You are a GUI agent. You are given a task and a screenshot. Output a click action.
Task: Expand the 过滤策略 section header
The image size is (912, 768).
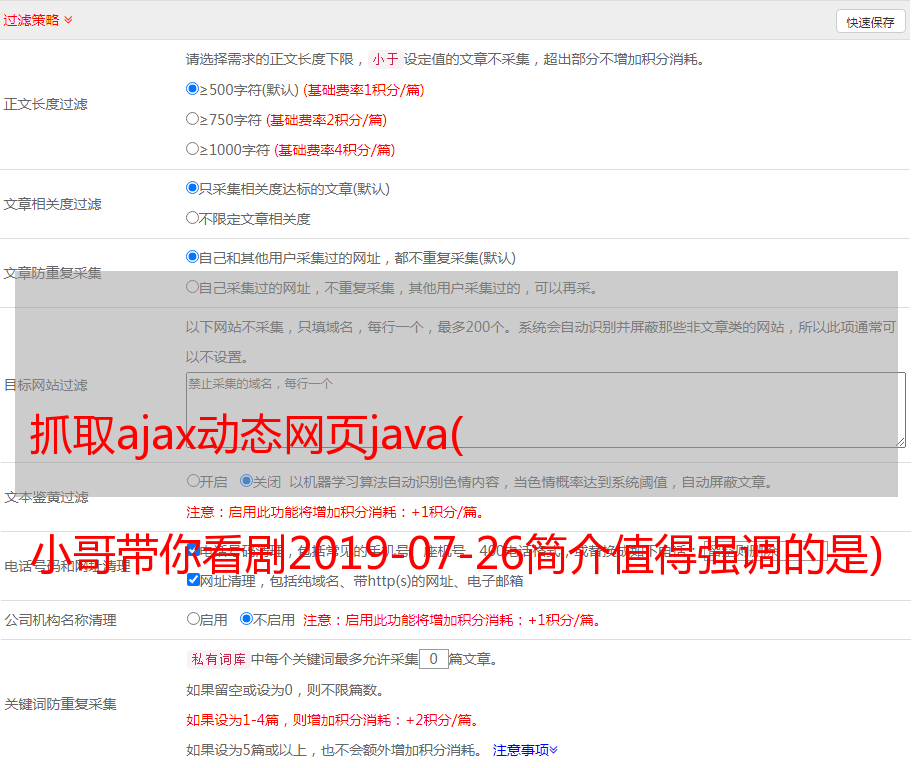tap(38, 20)
